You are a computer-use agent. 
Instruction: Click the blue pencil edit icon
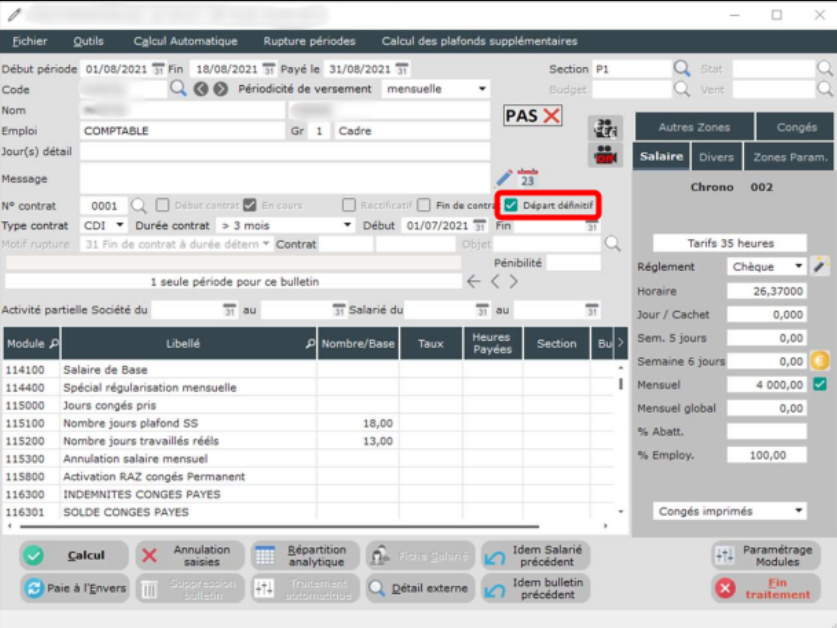coord(505,178)
